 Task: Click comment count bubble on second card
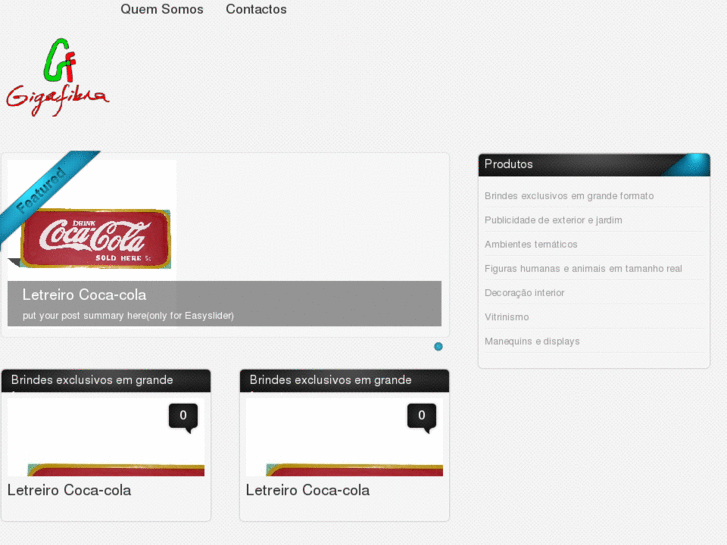coord(422,417)
